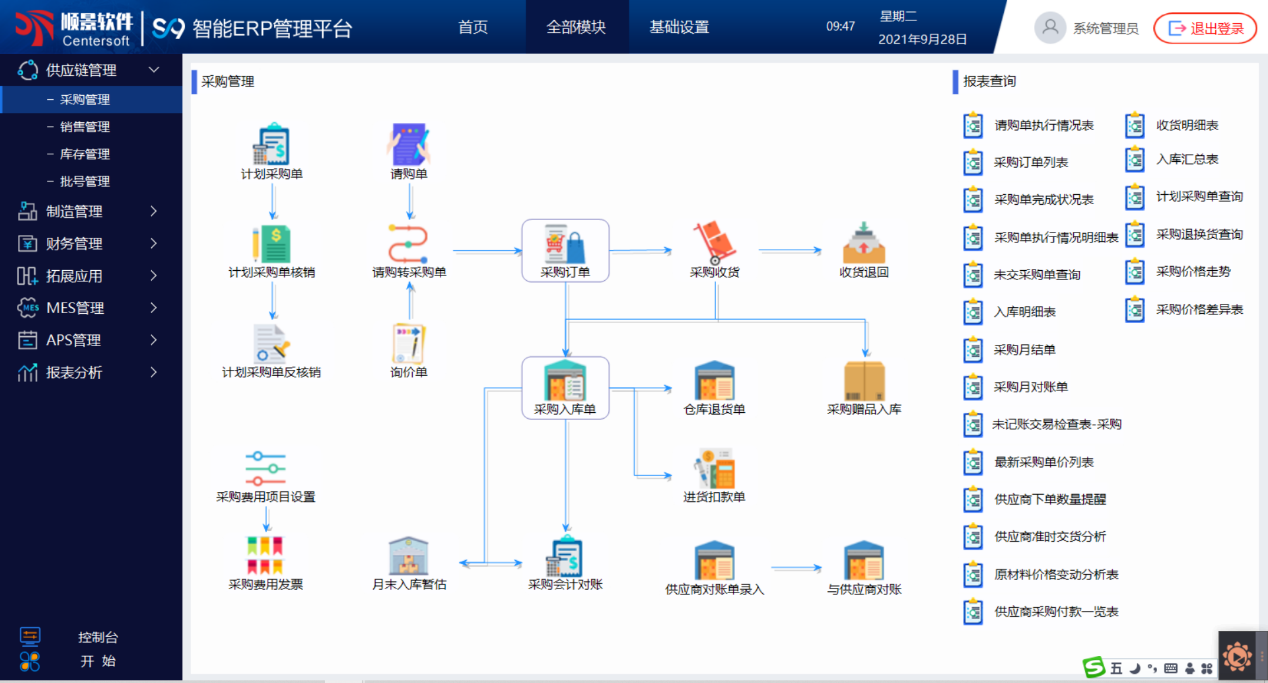Select 销售管理 in the sidebar

pos(85,127)
